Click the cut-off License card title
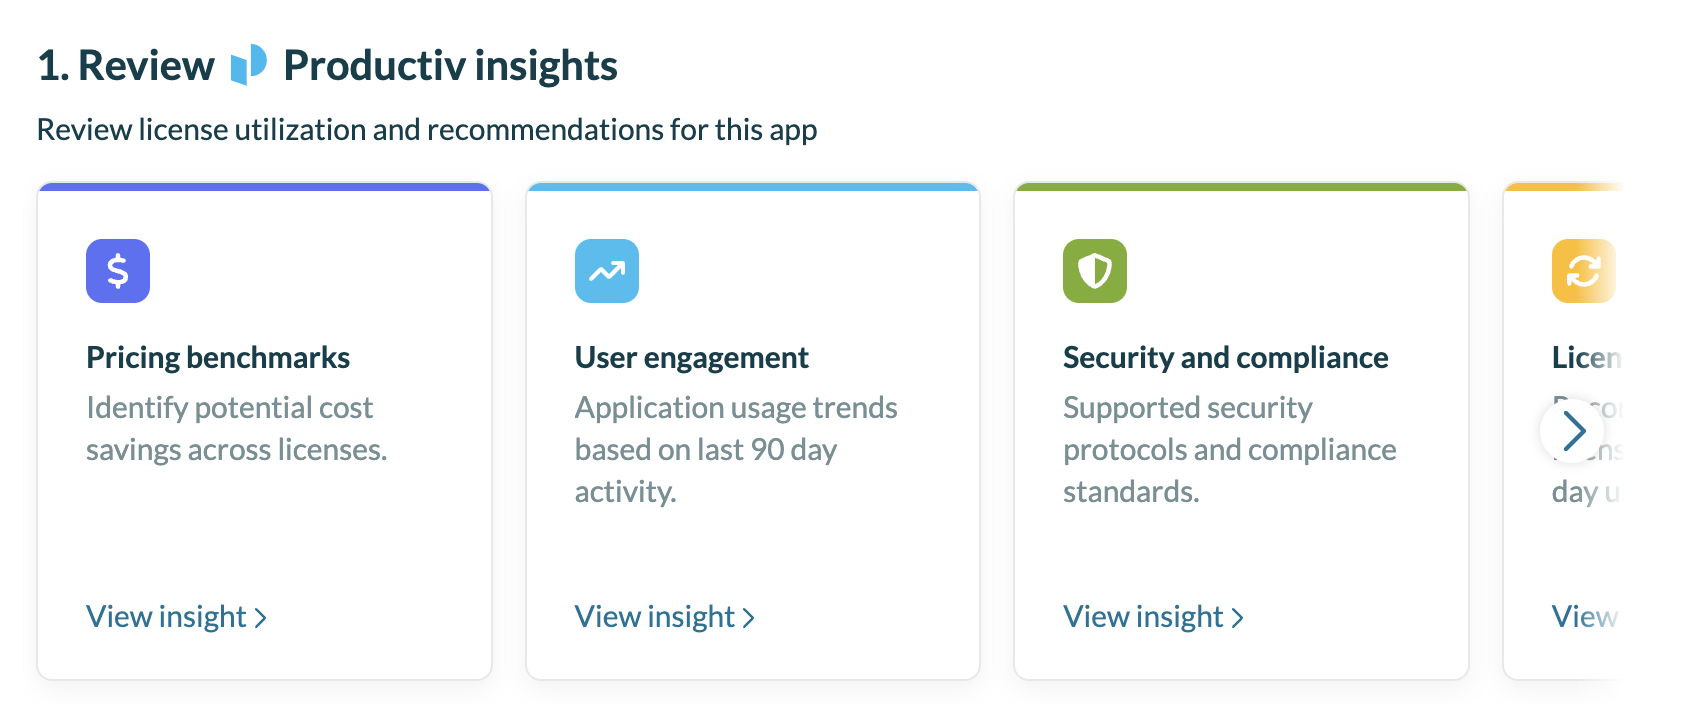The height and width of the screenshot is (718, 1688). click(1585, 358)
